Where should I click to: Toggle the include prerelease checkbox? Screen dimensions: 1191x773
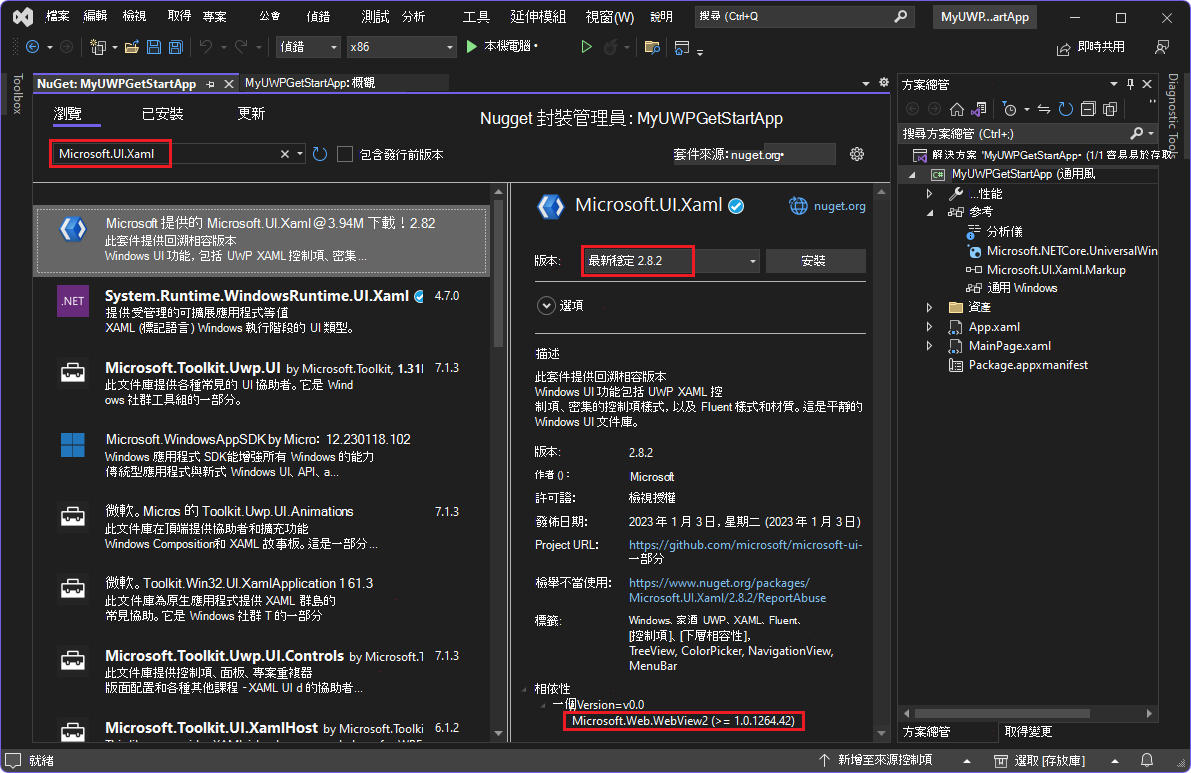(345, 154)
